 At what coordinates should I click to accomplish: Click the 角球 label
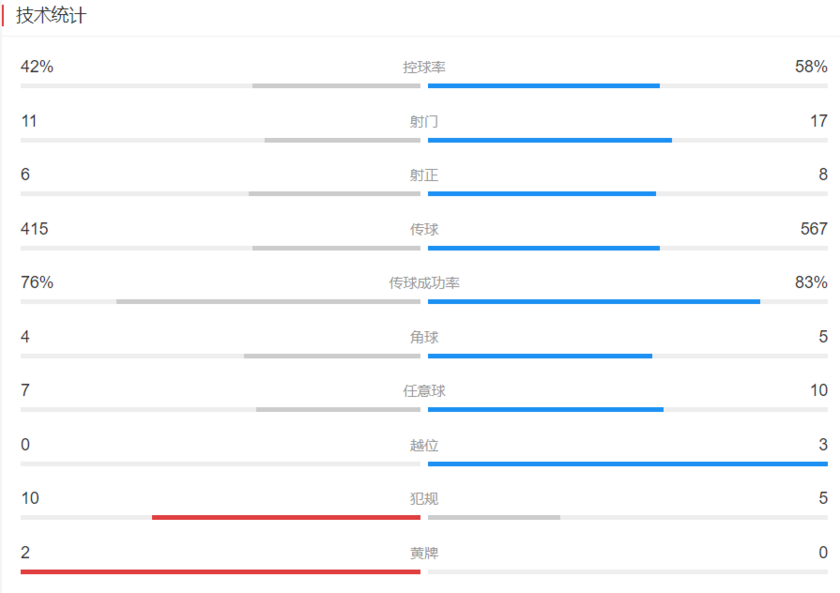[424, 337]
